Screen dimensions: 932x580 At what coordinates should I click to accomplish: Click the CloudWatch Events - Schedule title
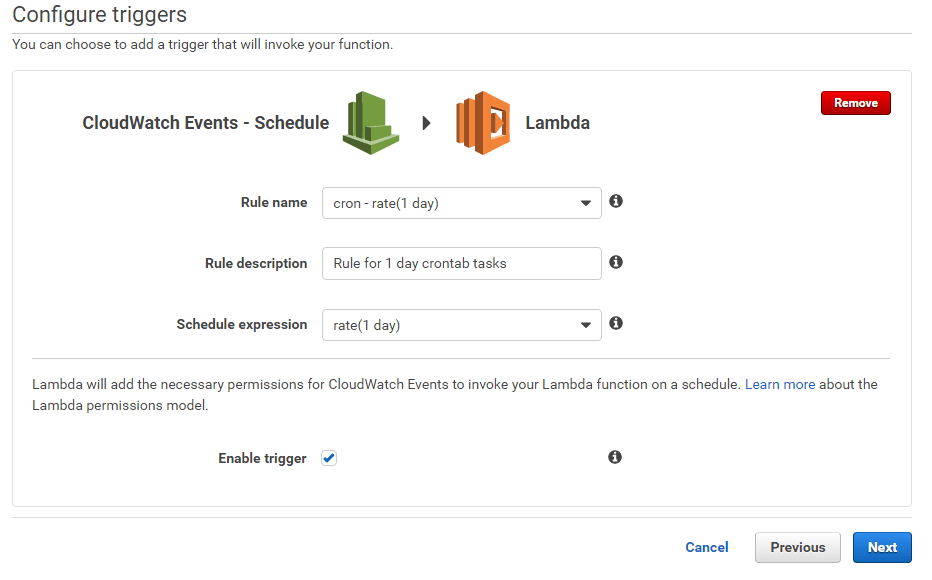click(x=206, y=123)
